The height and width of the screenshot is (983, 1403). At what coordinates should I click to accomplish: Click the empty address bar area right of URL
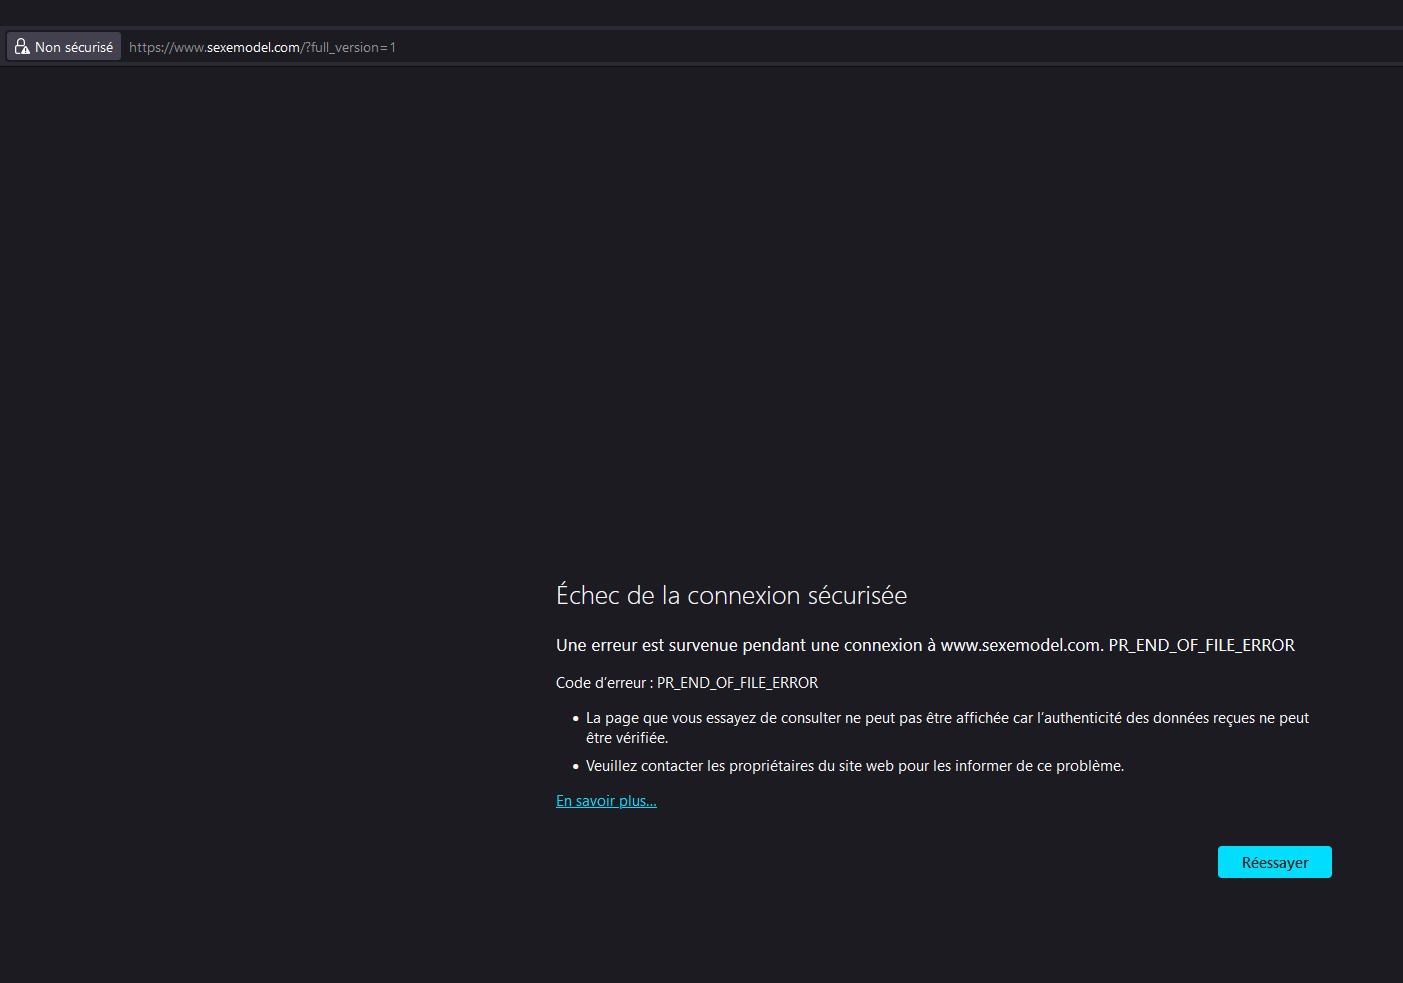pyautogui.click(x=900, y=47)
